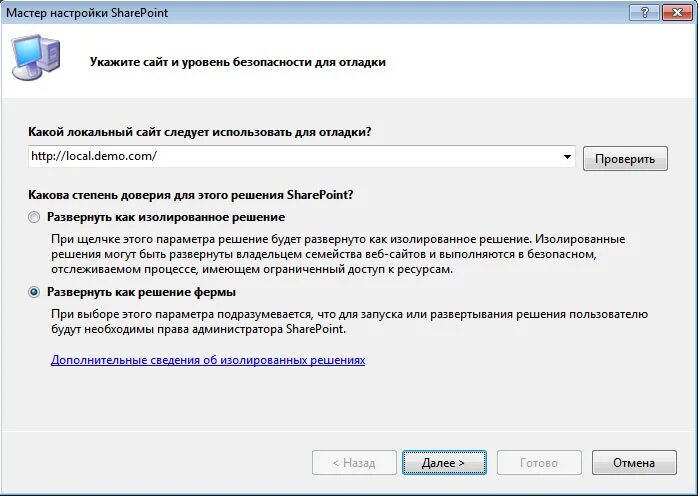Proceed with the Далее button

point(444,463)
